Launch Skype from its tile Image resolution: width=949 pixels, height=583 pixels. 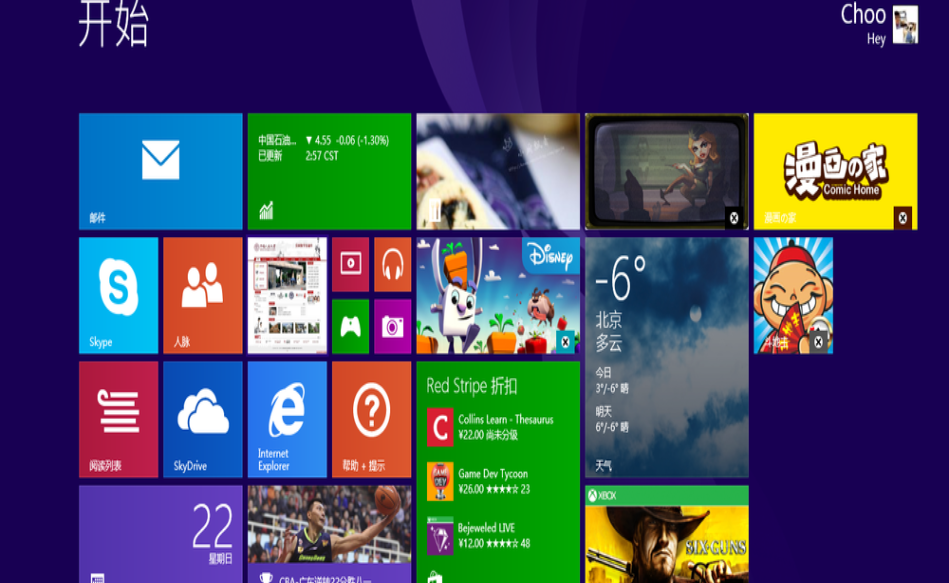click(x=119, y=295)
